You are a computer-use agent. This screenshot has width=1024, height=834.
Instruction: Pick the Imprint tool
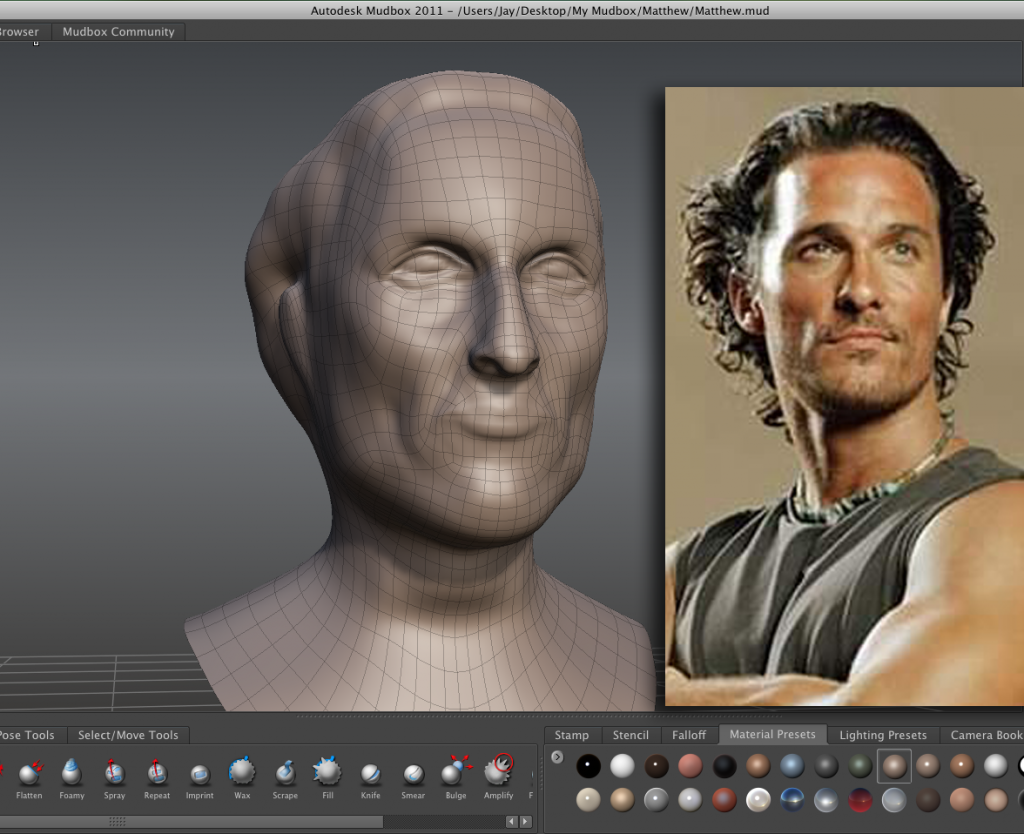[200, 773]
